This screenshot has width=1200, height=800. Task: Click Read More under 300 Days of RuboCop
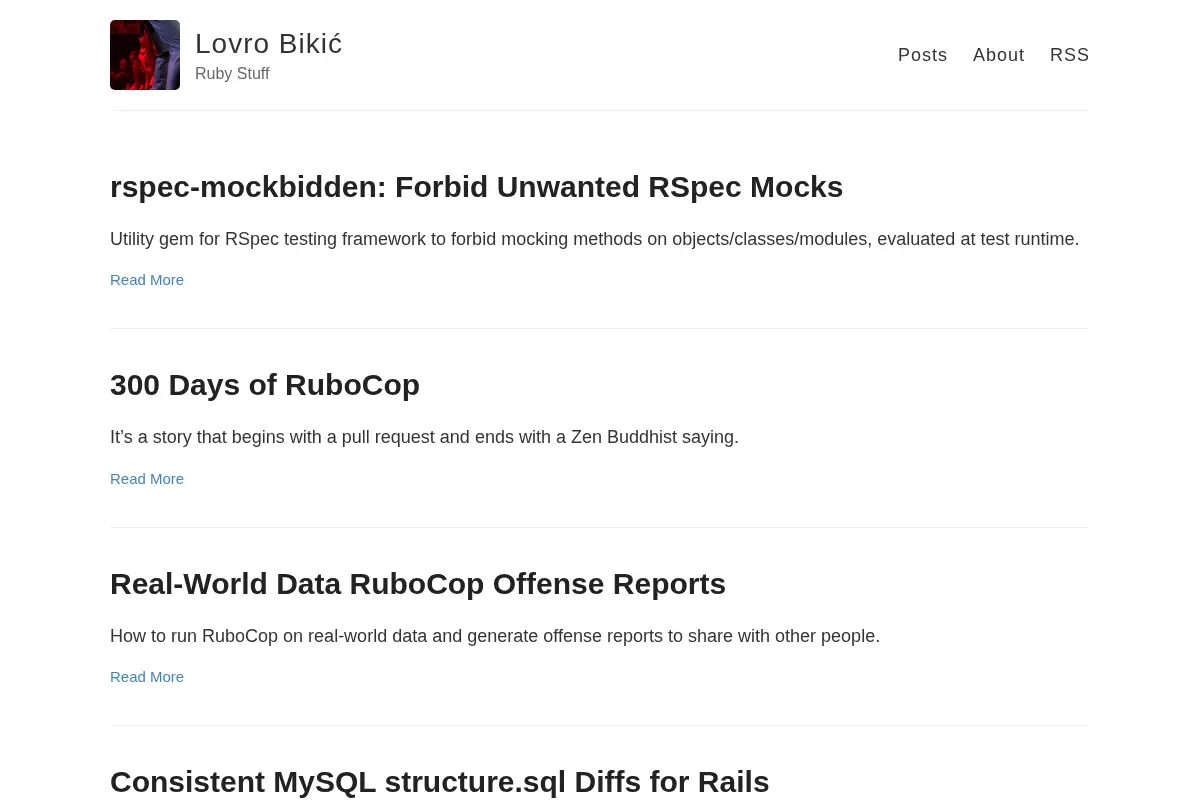tap(147, 479)
